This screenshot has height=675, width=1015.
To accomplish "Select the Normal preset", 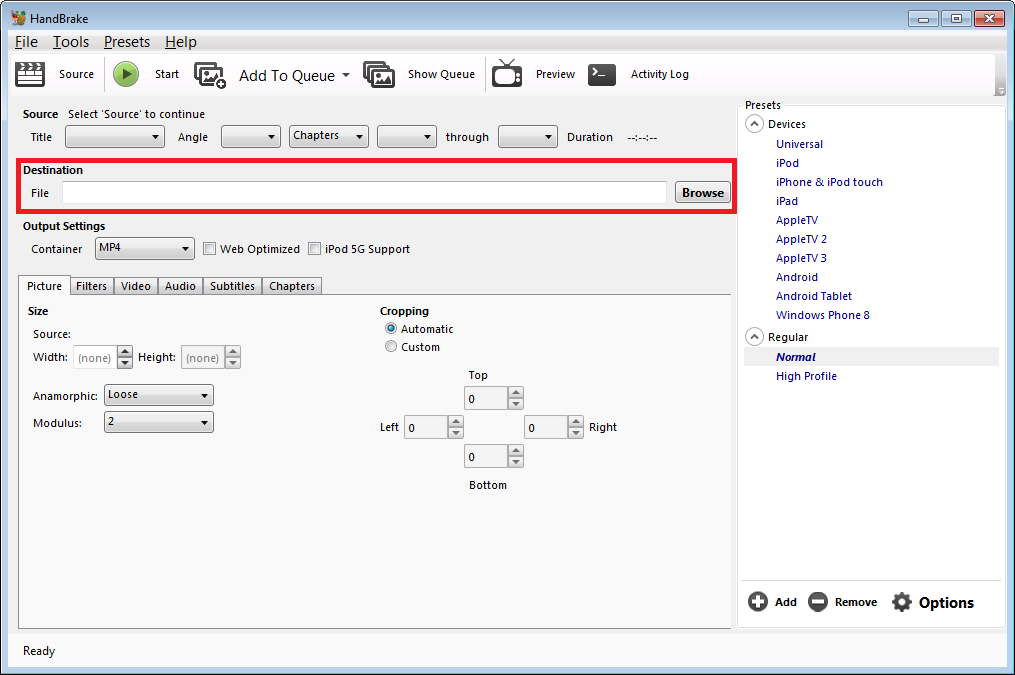I will [796, 357].
